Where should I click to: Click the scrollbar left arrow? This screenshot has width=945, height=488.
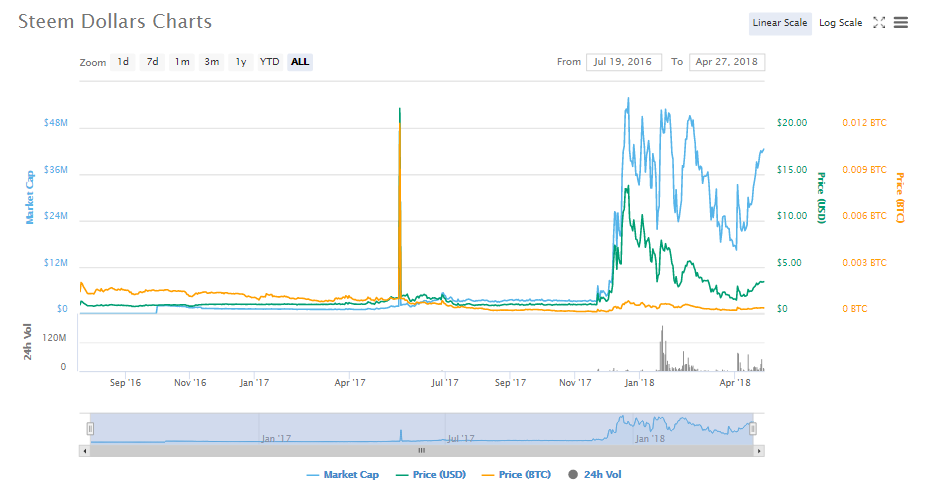84,451
